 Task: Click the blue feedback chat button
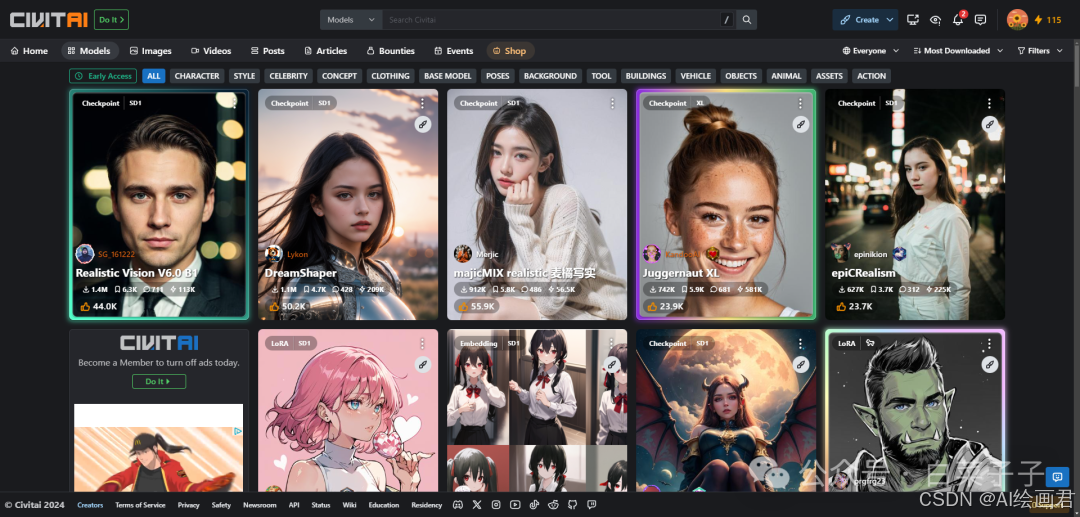[x=1057, y=476]
